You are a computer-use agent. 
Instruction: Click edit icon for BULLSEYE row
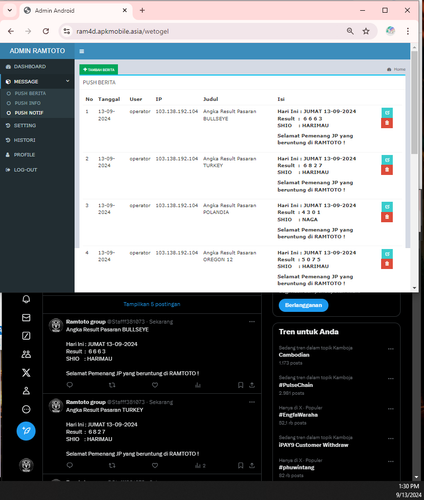387,113
